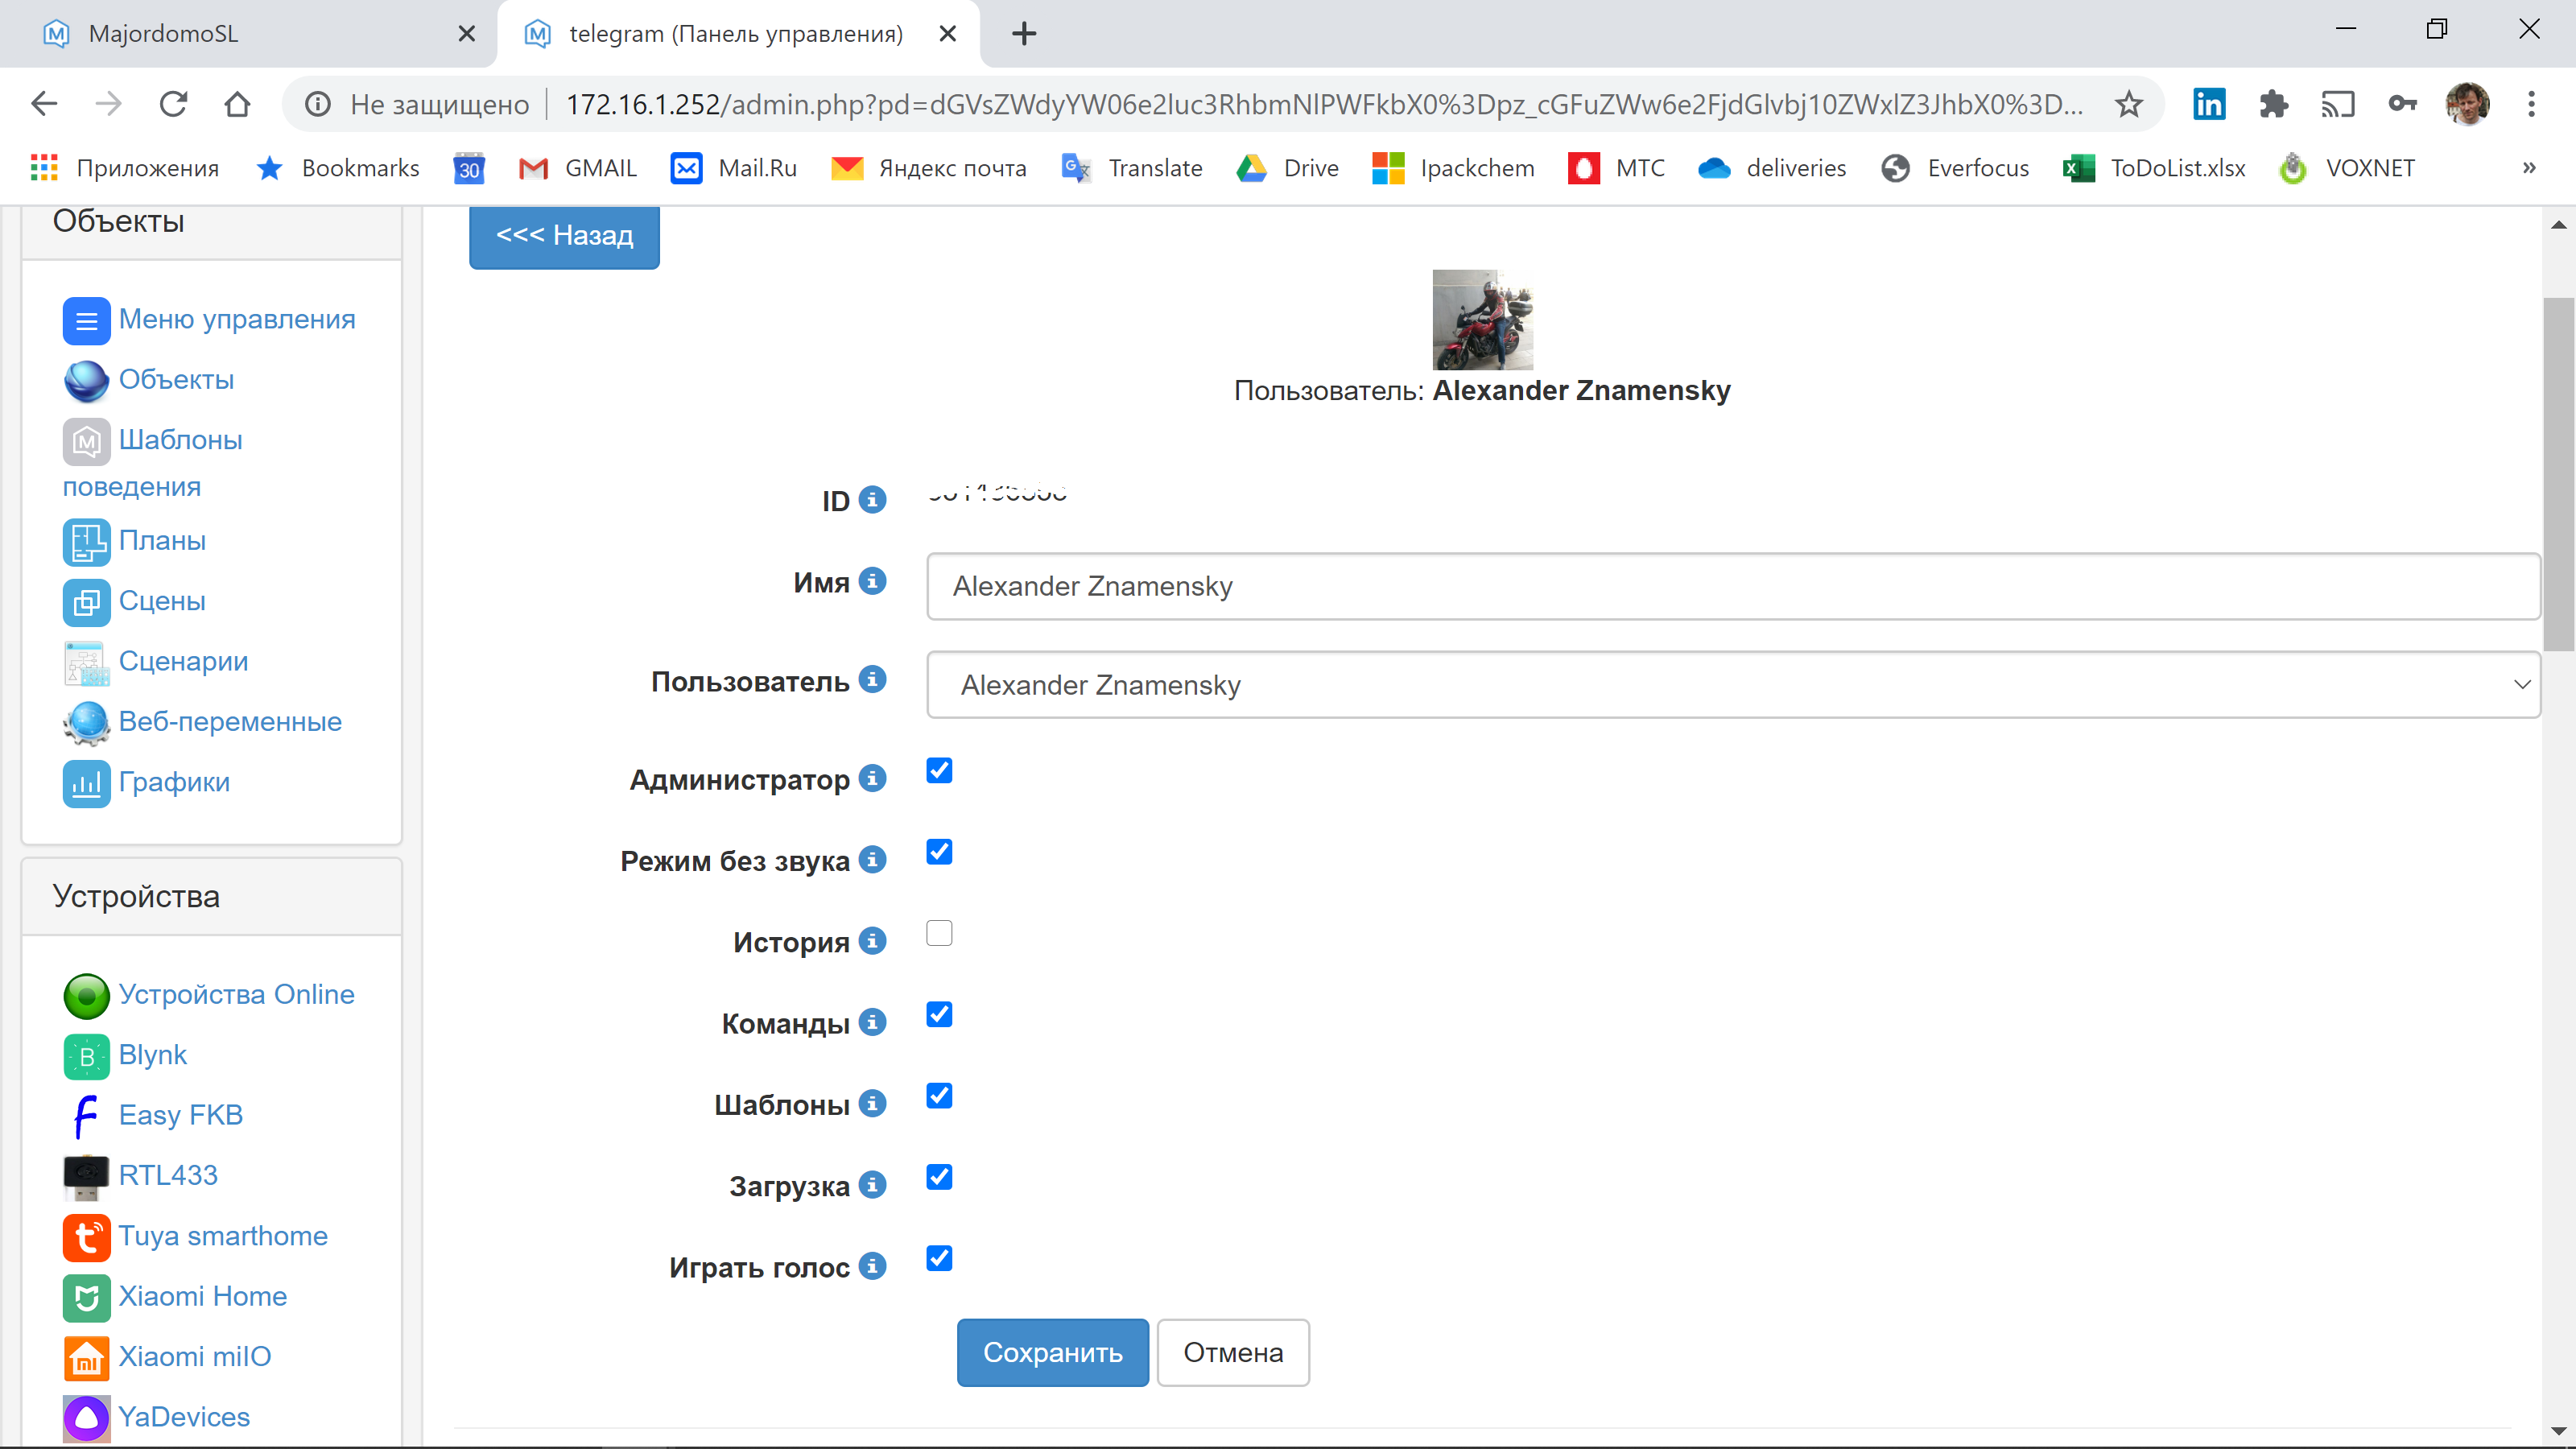Select the Tuya smarthome icon

pos(86,1237)
